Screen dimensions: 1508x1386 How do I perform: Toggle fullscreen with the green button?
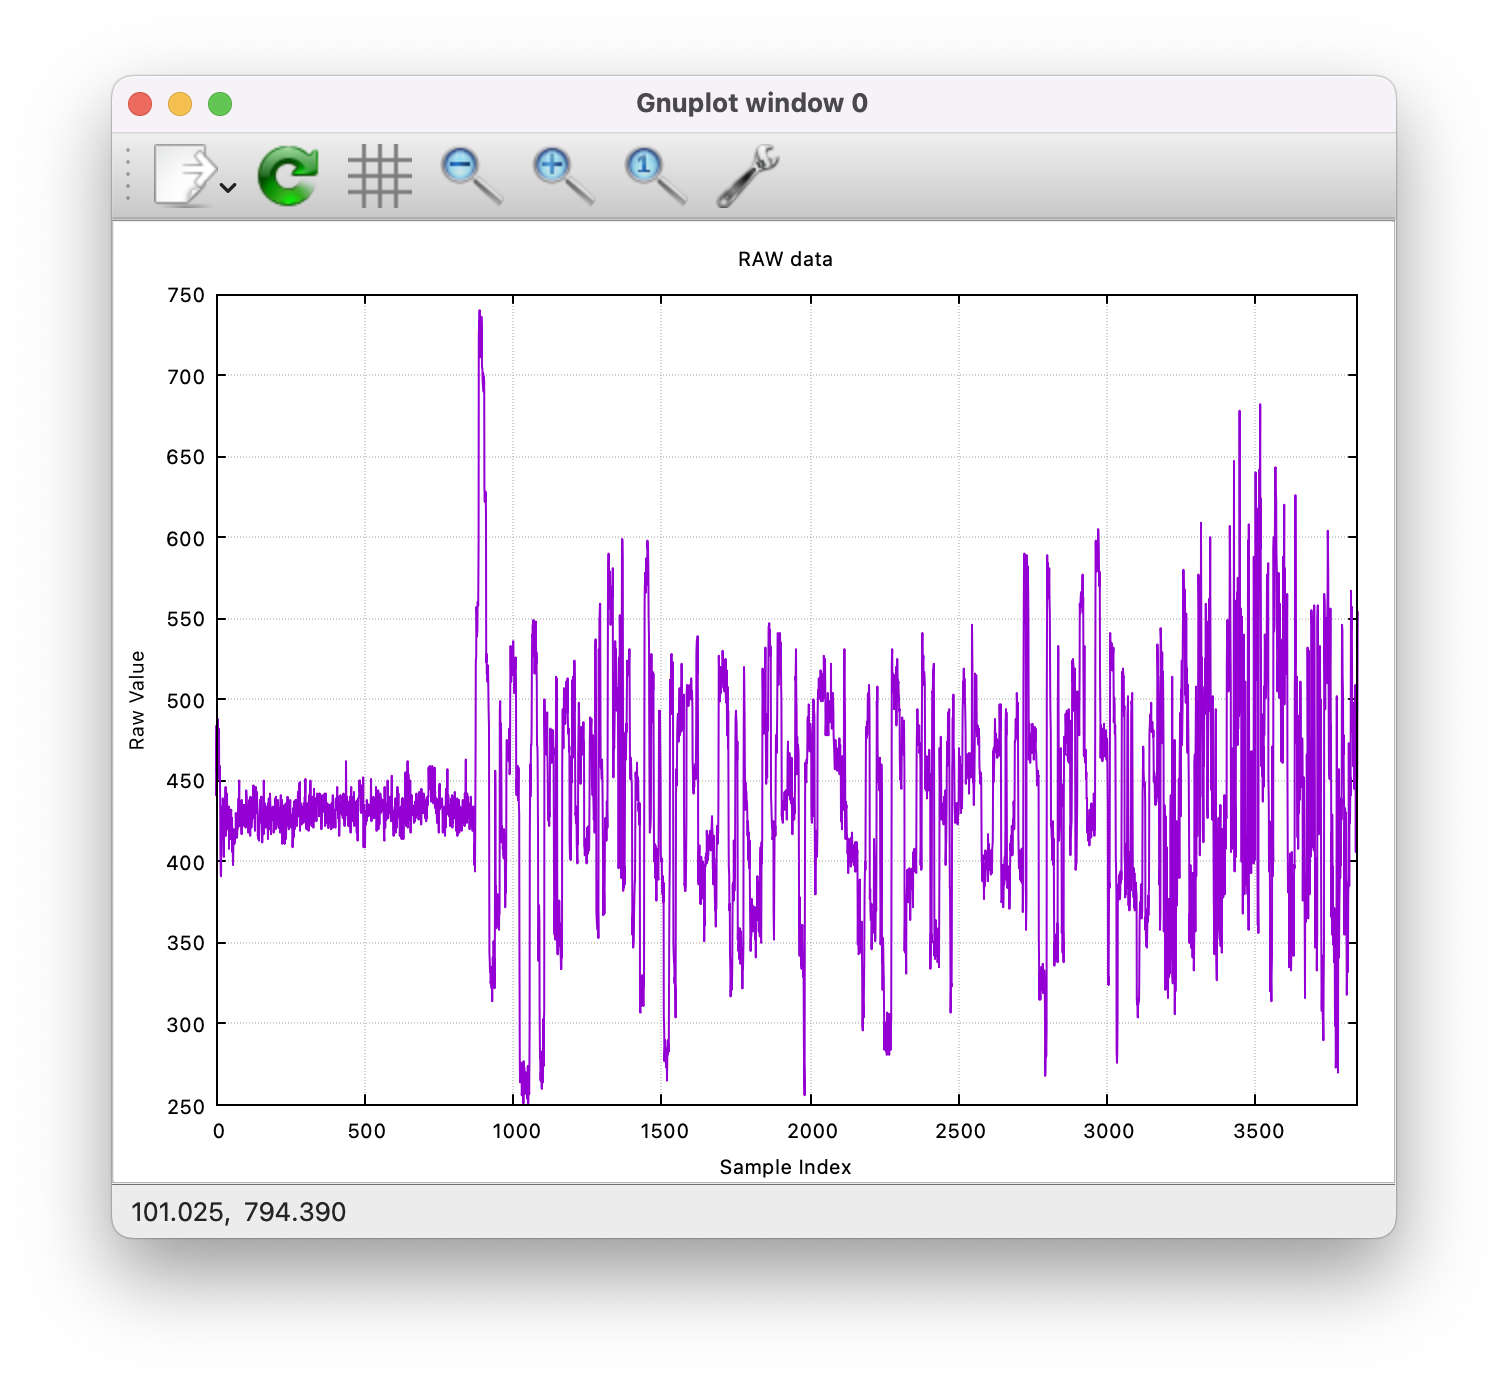pos(219,103)
